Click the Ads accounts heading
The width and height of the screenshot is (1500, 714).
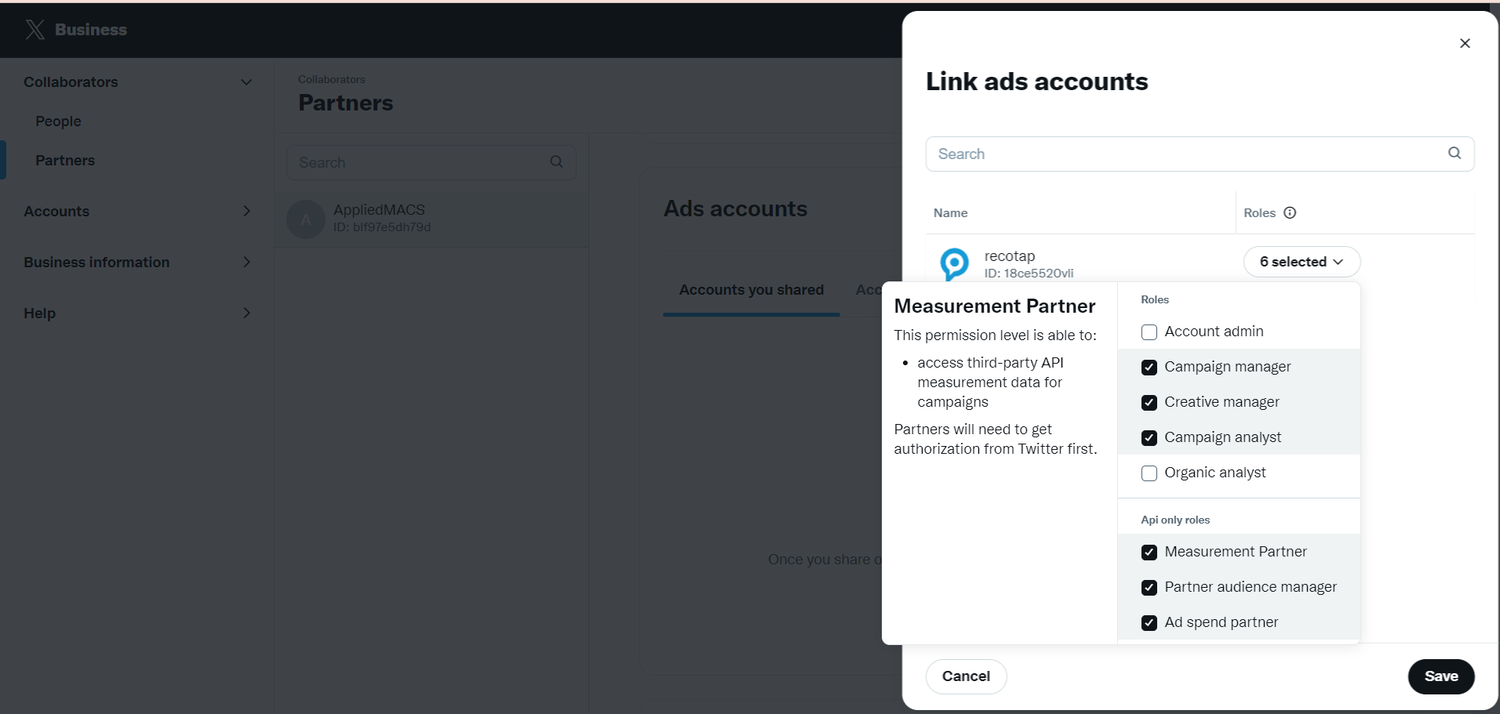(735, 209)
